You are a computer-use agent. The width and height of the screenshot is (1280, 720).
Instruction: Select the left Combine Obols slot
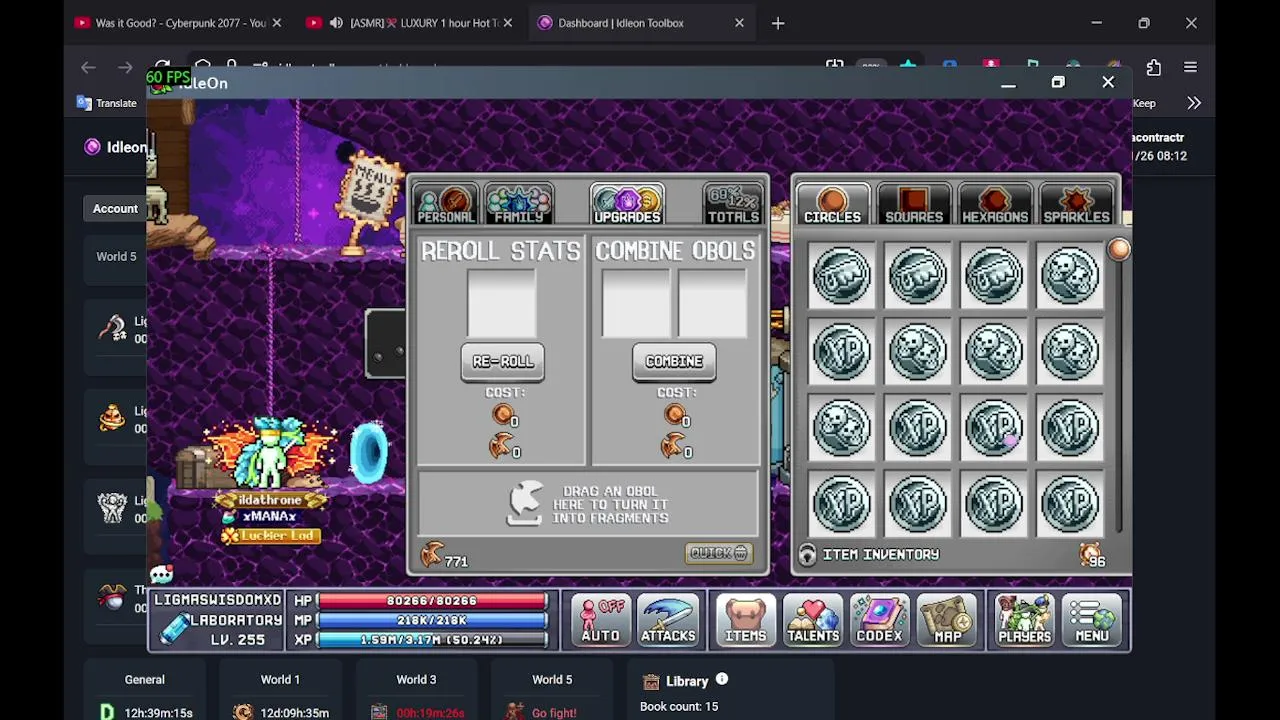point(636,304)
